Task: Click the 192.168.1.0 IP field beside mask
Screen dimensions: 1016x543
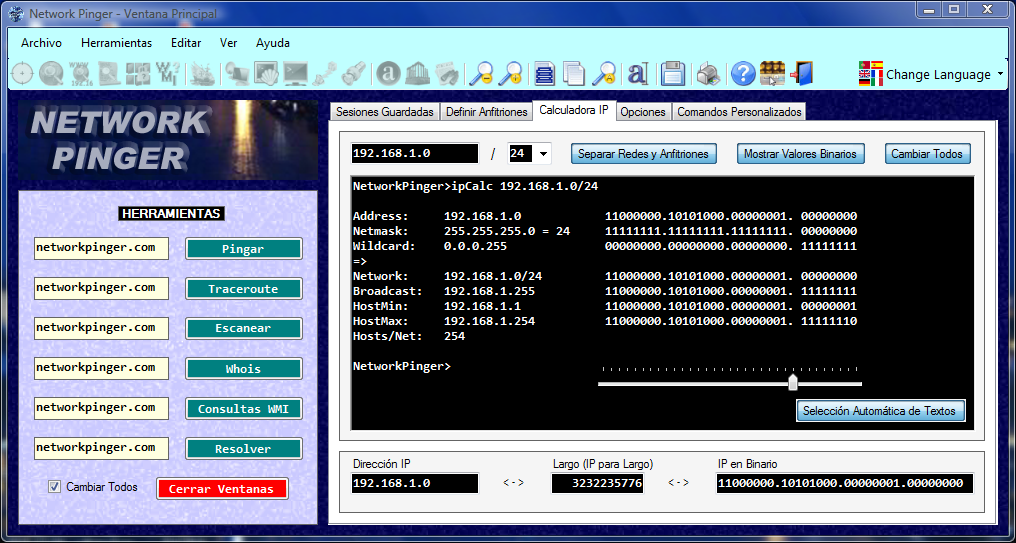Action: click(x=415, y=154)
